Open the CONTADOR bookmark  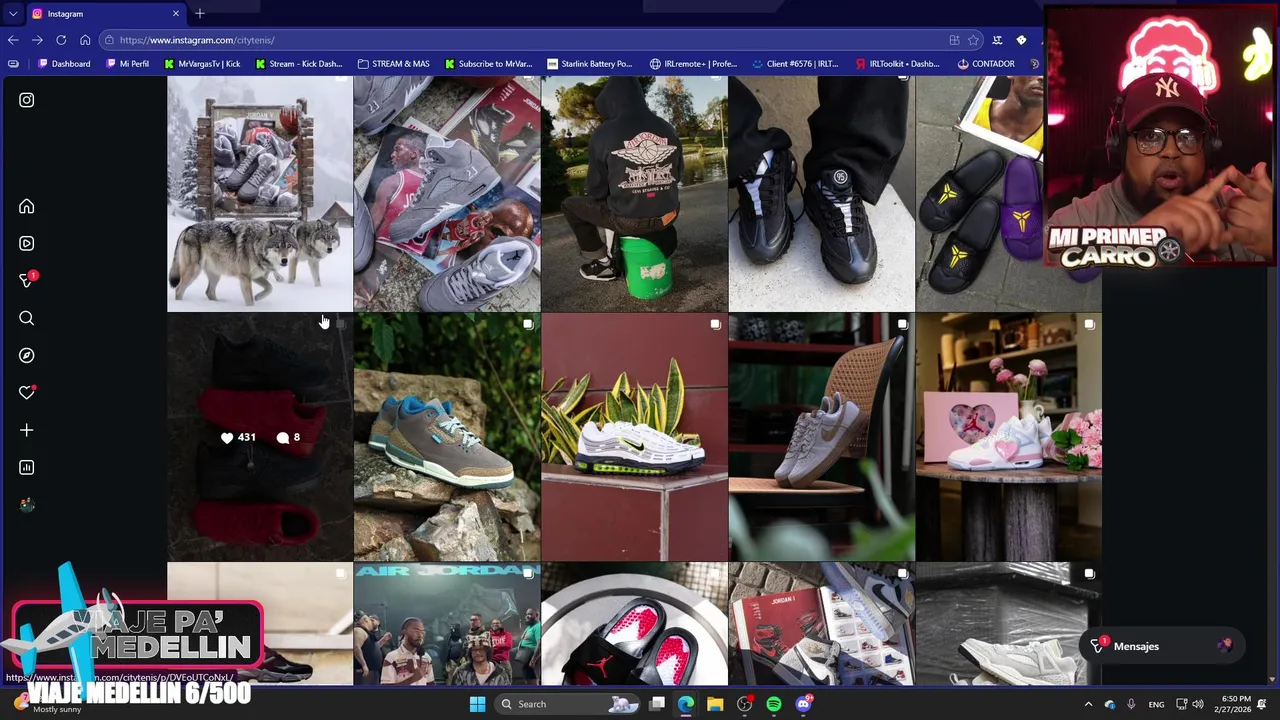point(986,64)
